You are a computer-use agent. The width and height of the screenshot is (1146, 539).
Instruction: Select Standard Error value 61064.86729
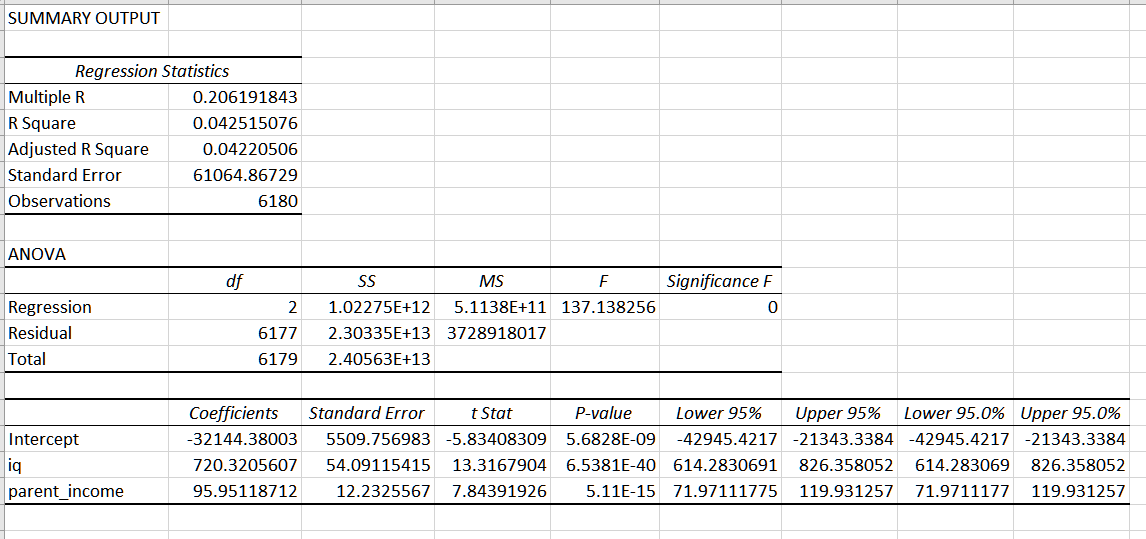pyautogui.click(x=235, y=175)
